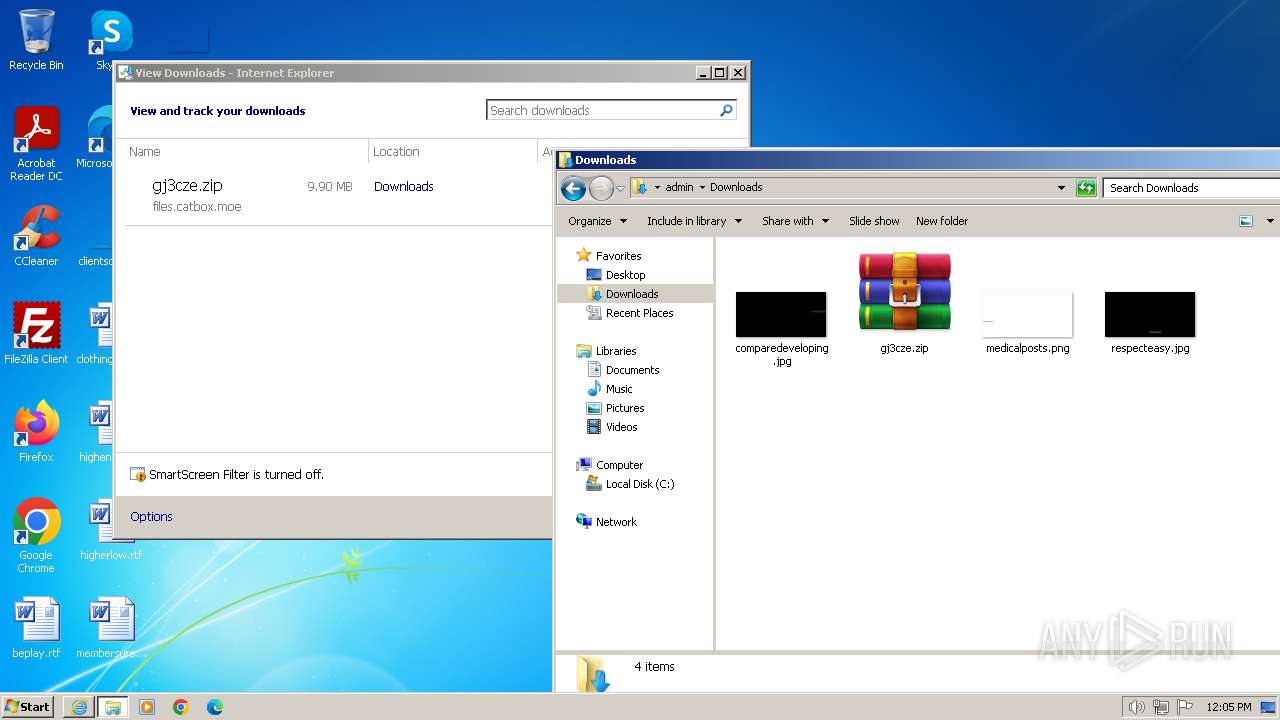Image resolution: width=1280 pixels, height=720 pixels.
Task: Click the search magnifier in View Downloads
Action: (726, 110)
